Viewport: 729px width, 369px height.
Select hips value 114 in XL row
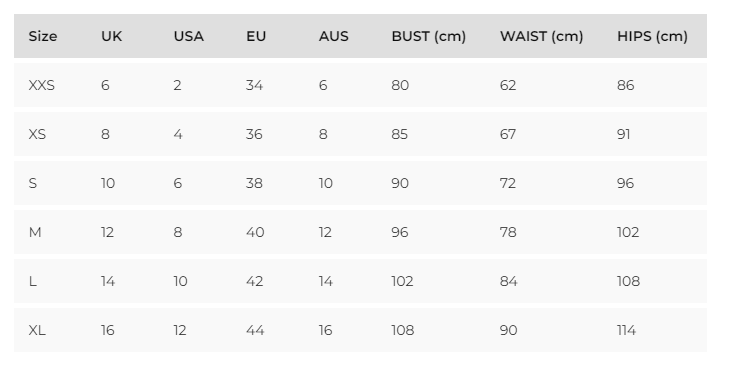pos(626,330)
